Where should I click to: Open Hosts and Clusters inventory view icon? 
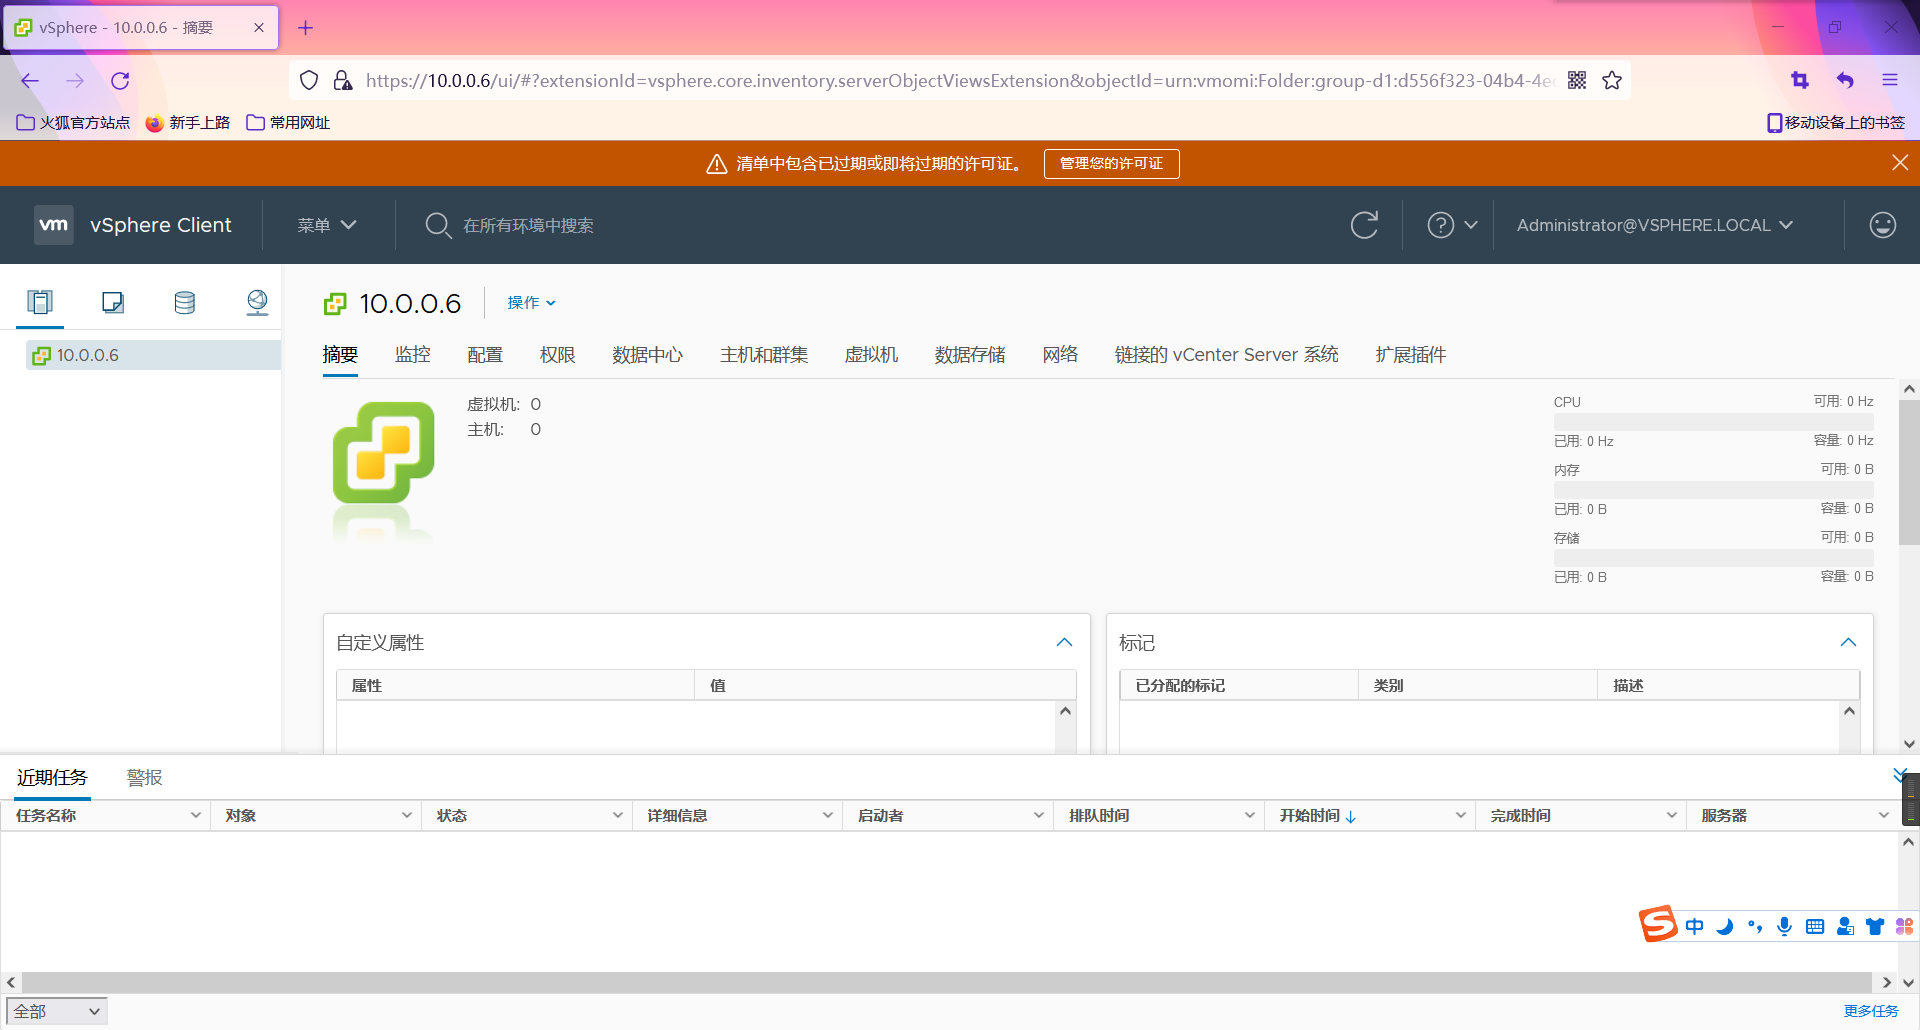(40, 302)
